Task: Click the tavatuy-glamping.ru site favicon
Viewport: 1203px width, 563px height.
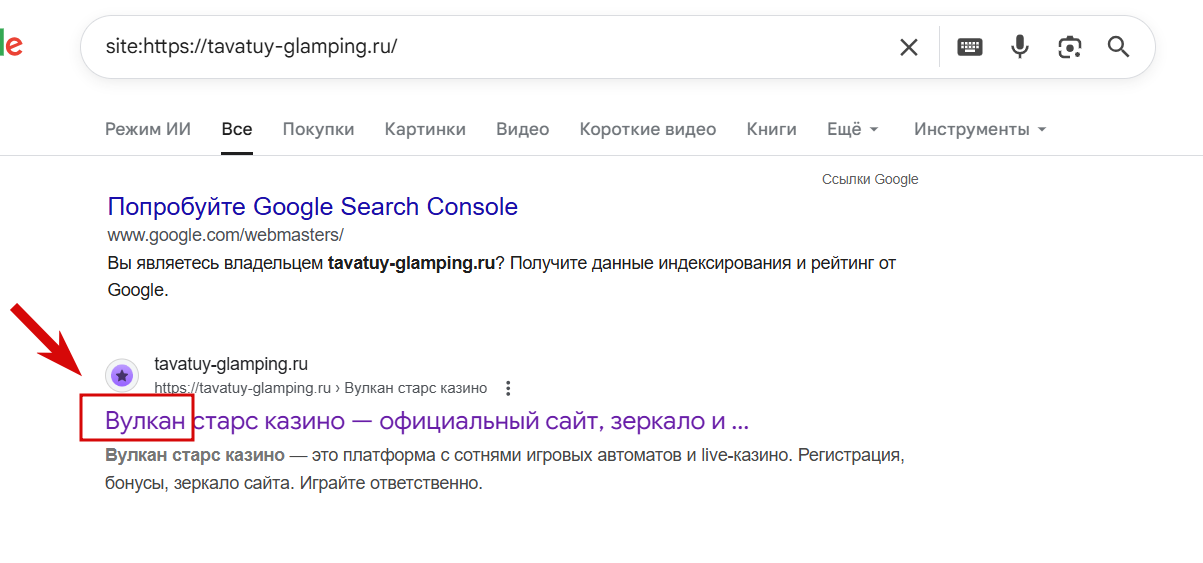Action: tap(122, 376)
